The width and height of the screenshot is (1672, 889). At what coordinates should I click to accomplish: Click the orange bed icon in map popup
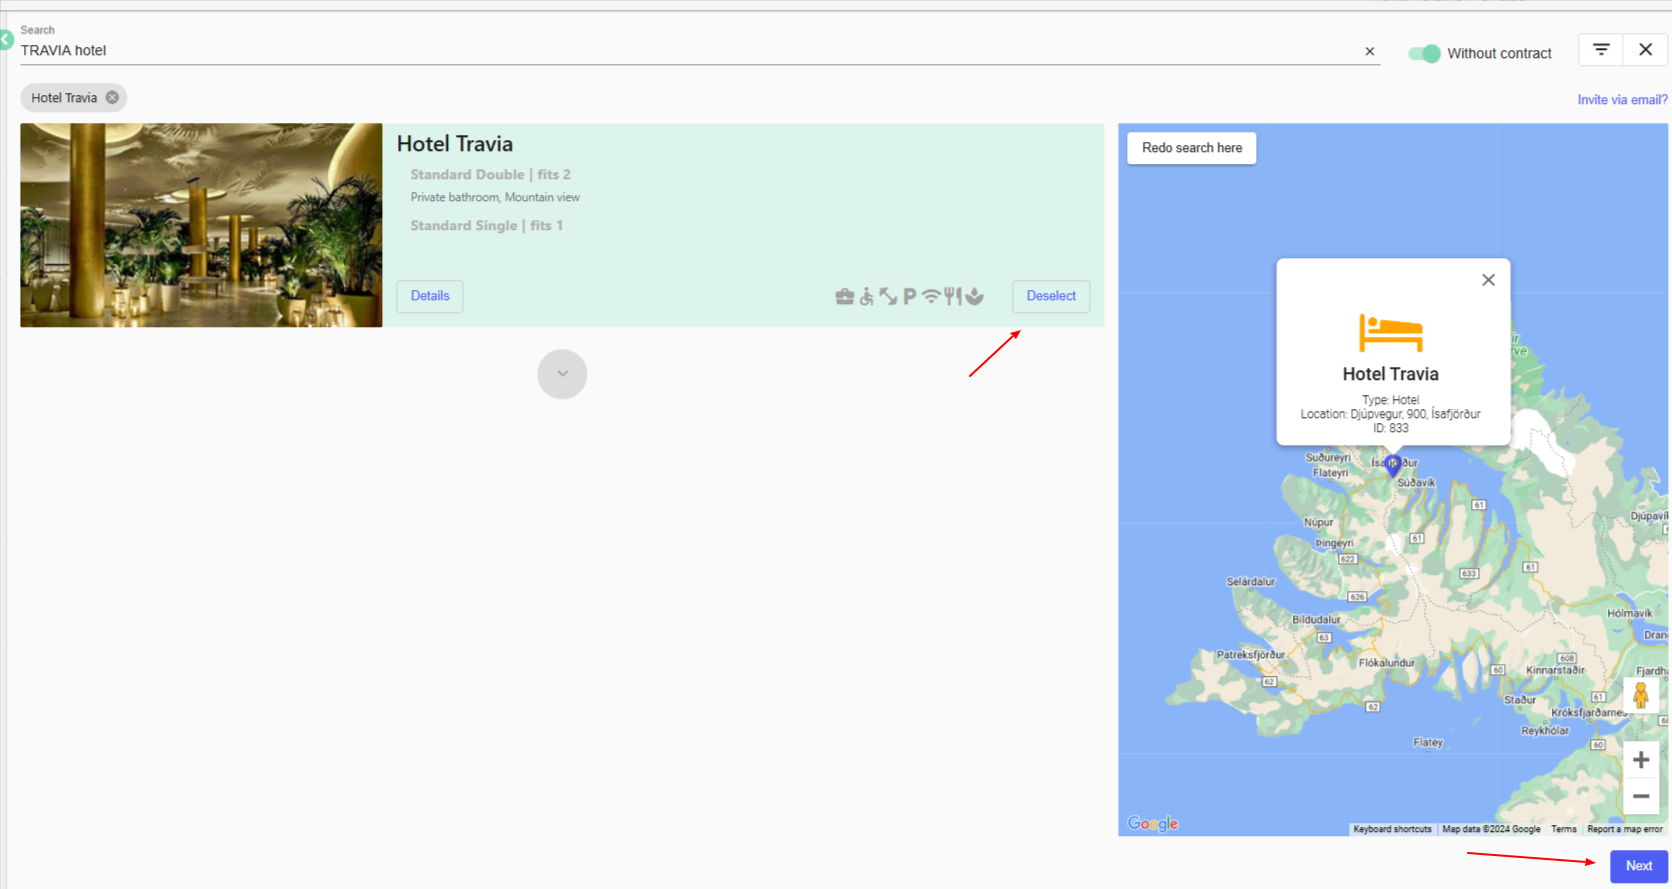click(x=1390, y=332)
